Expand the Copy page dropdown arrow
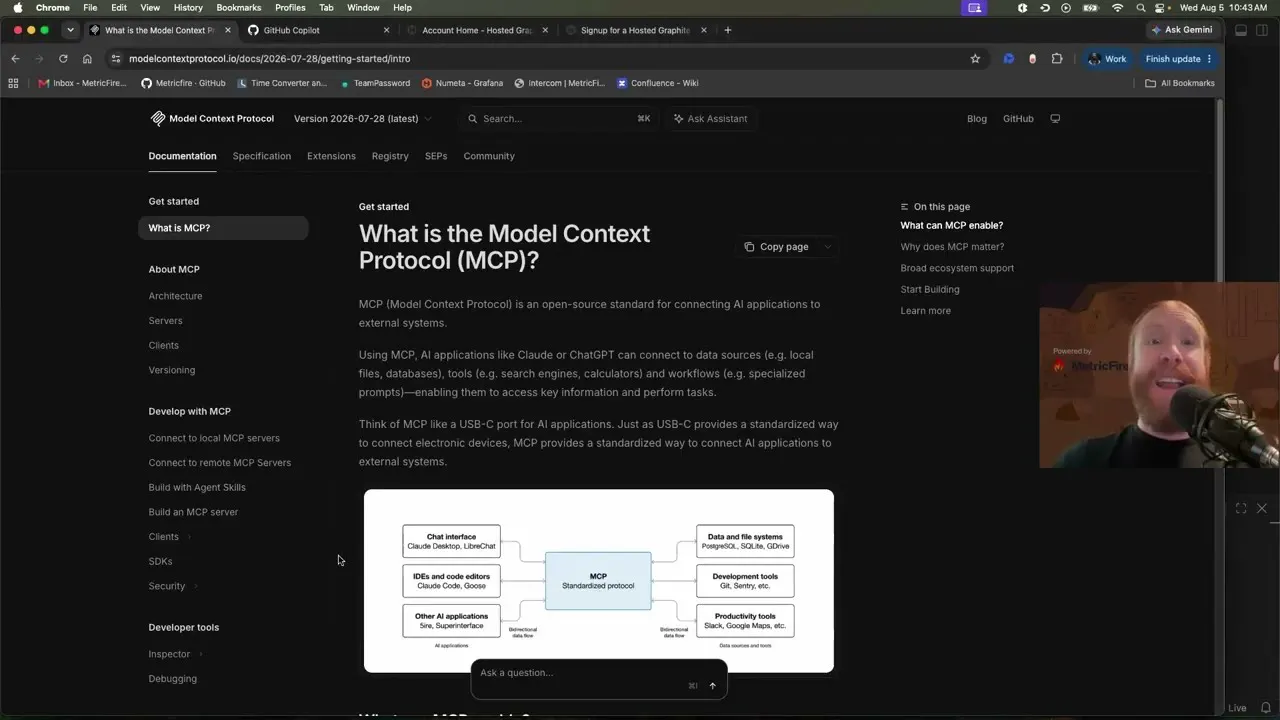Image resolution: width=1280 pixels, height=720 pixels. (827, 247)
